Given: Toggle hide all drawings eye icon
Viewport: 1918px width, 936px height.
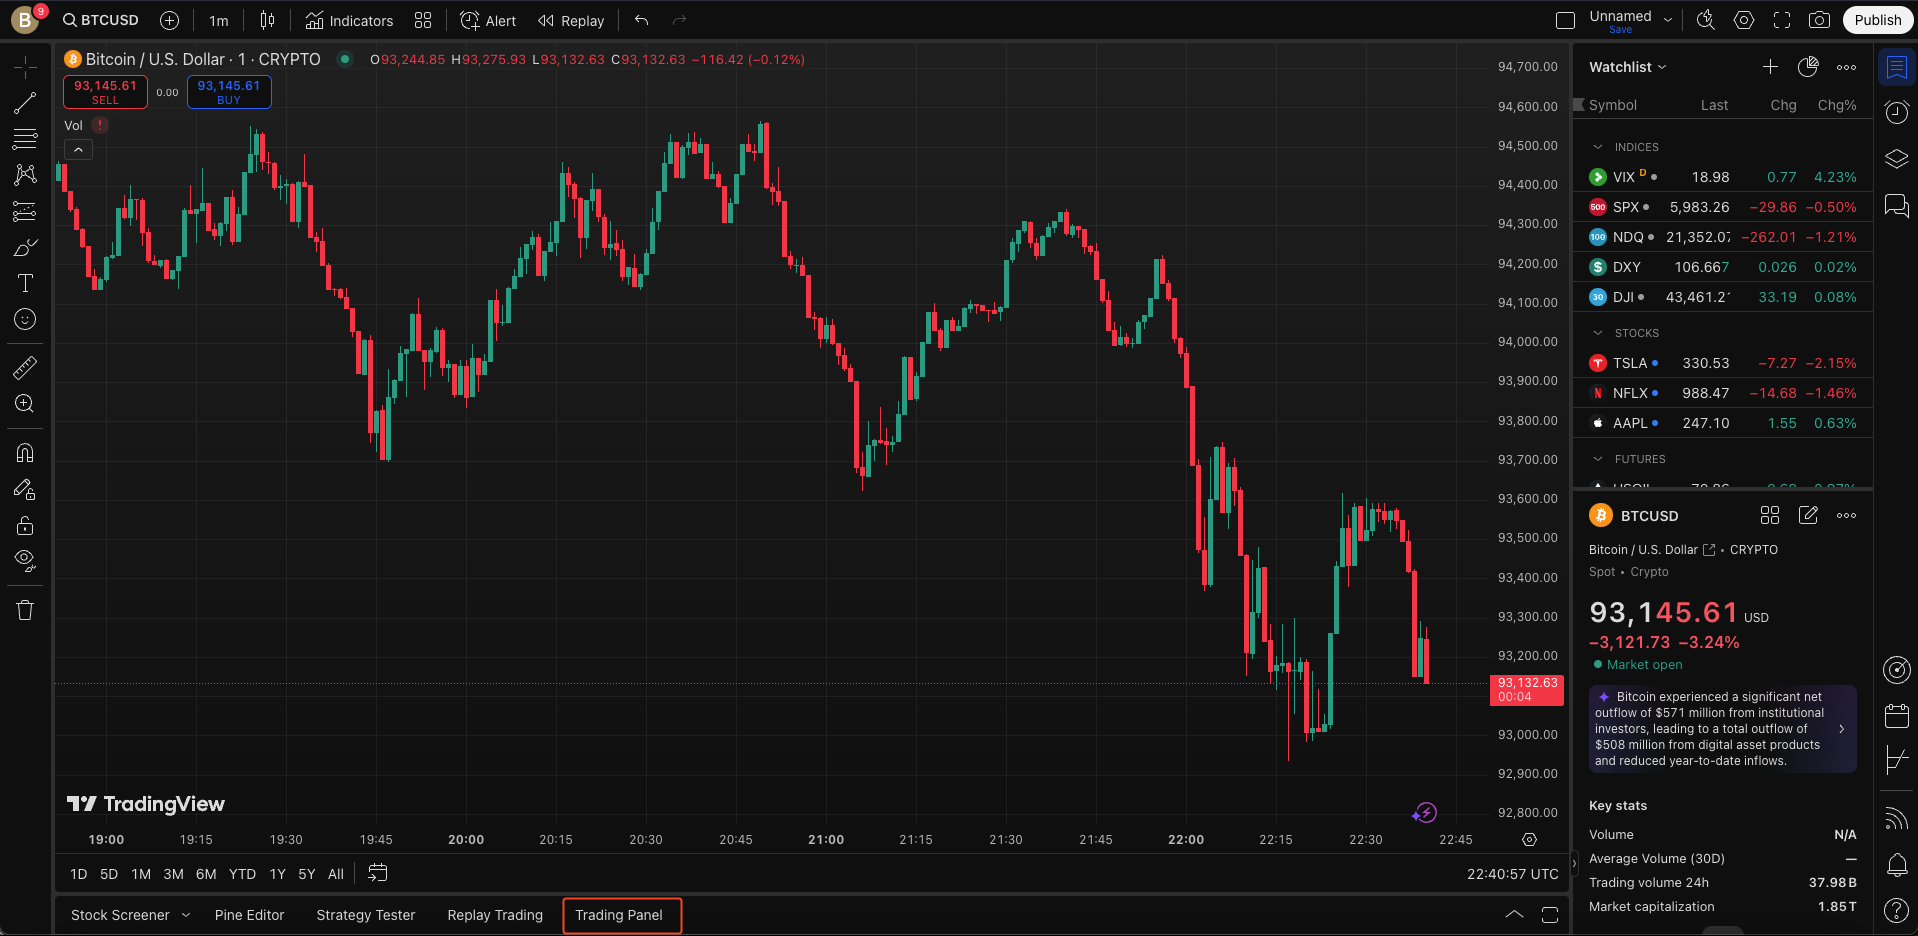Looking at the screenshot, I should click(25, 559).
